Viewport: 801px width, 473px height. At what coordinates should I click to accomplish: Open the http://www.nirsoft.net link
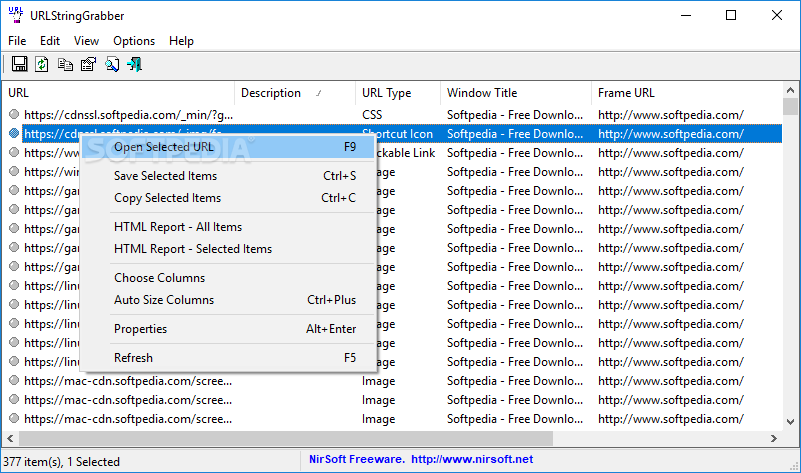[472, 459]
